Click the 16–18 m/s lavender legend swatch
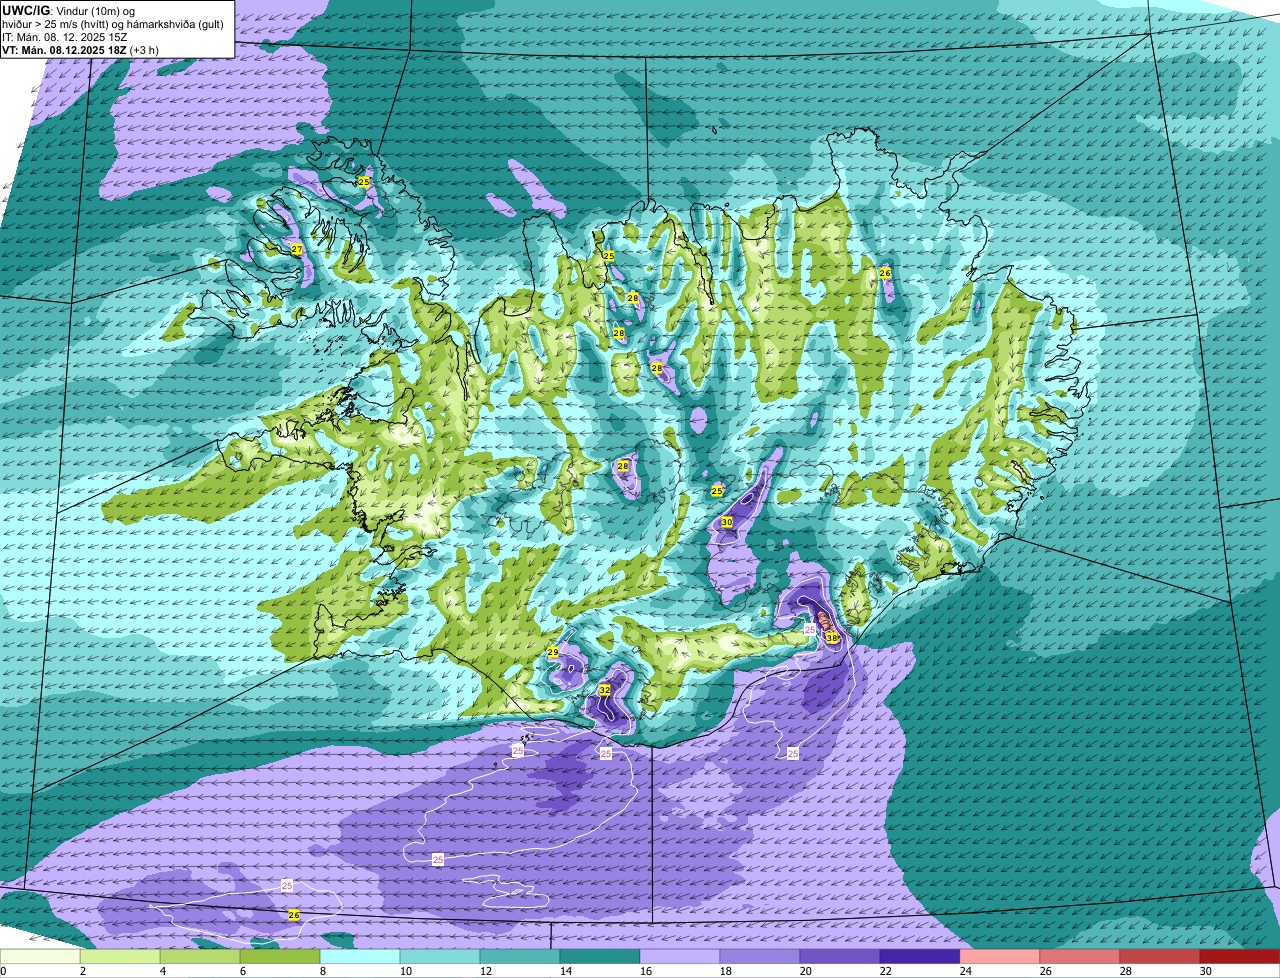Viewport: 1280px width, 978px height. click(x=680, y=956)
